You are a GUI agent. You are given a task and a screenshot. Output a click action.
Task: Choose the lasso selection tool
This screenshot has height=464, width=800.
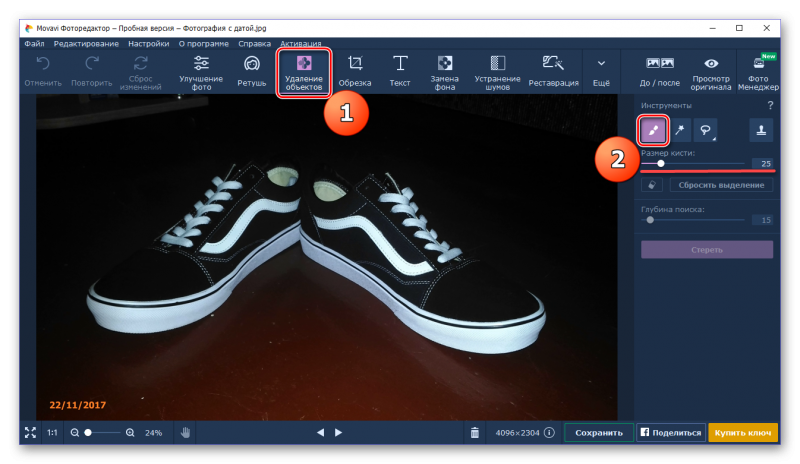[x=706, y=129]
